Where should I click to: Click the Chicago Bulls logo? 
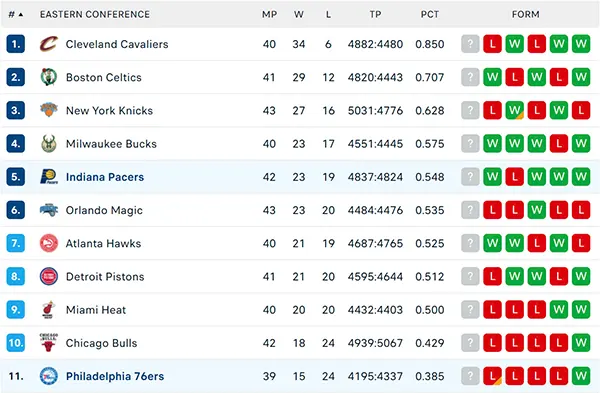point(49,343)
